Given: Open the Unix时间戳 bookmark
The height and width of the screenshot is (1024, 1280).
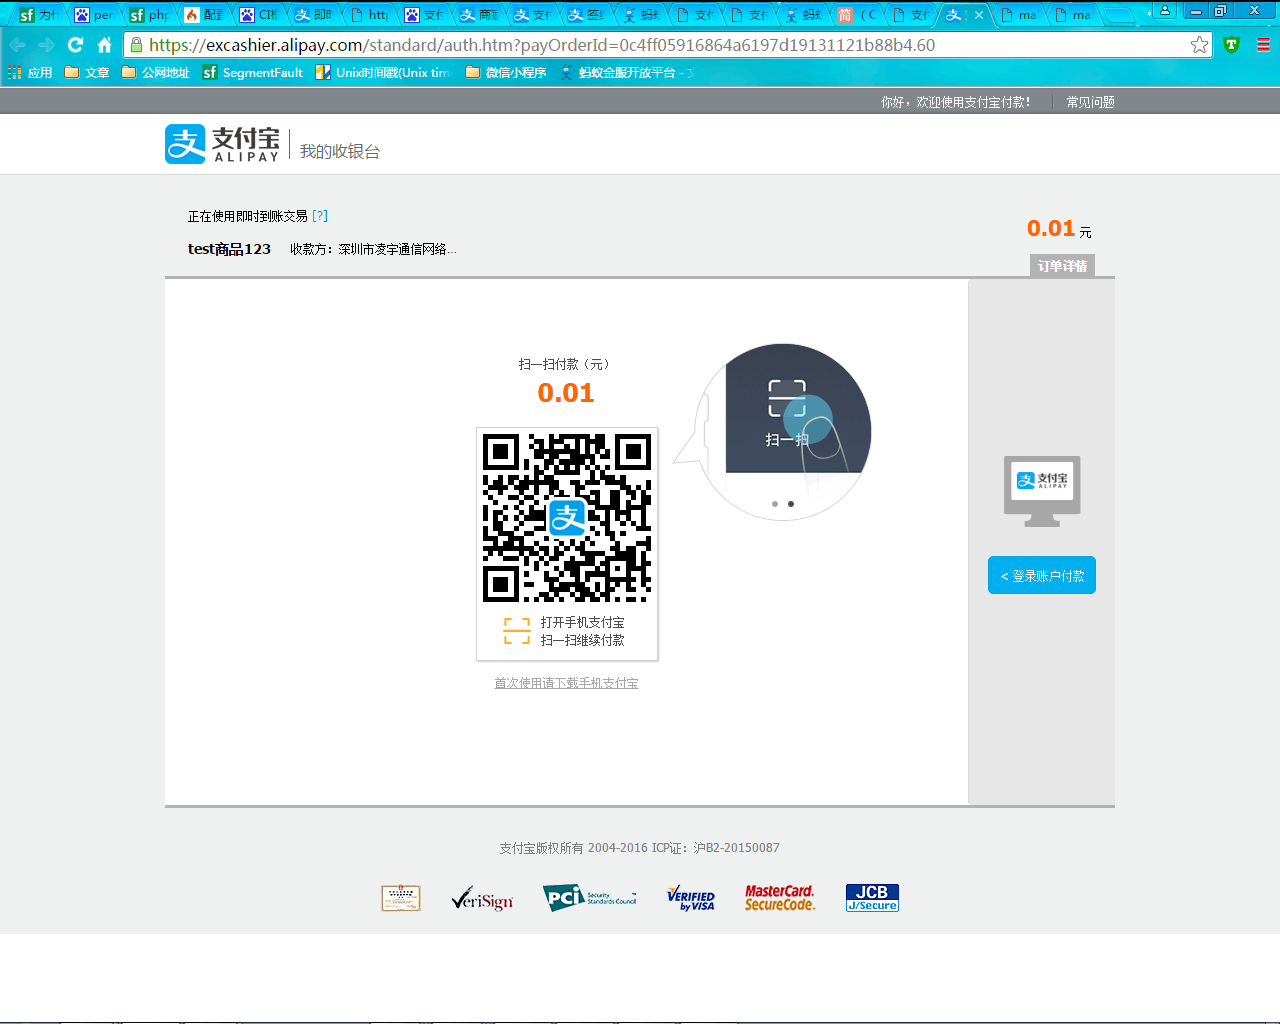Looking at the screenshot, I should pyautogui.click(x=383, y=73).
